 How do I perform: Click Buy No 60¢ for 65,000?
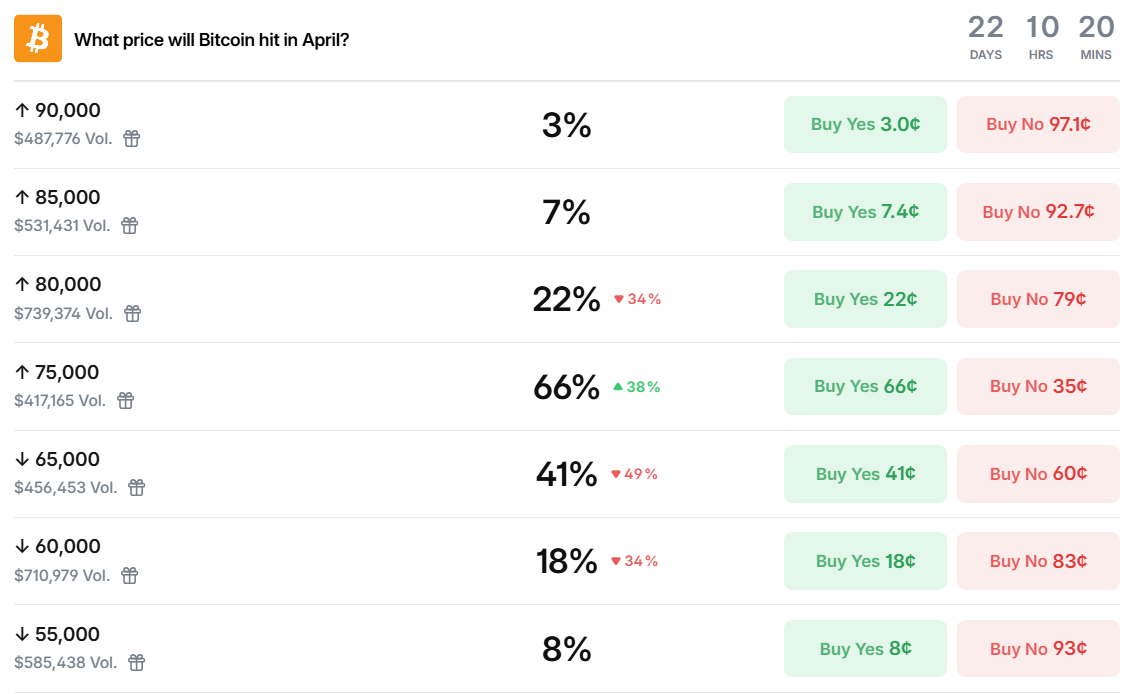click(x=1038, y=474)
